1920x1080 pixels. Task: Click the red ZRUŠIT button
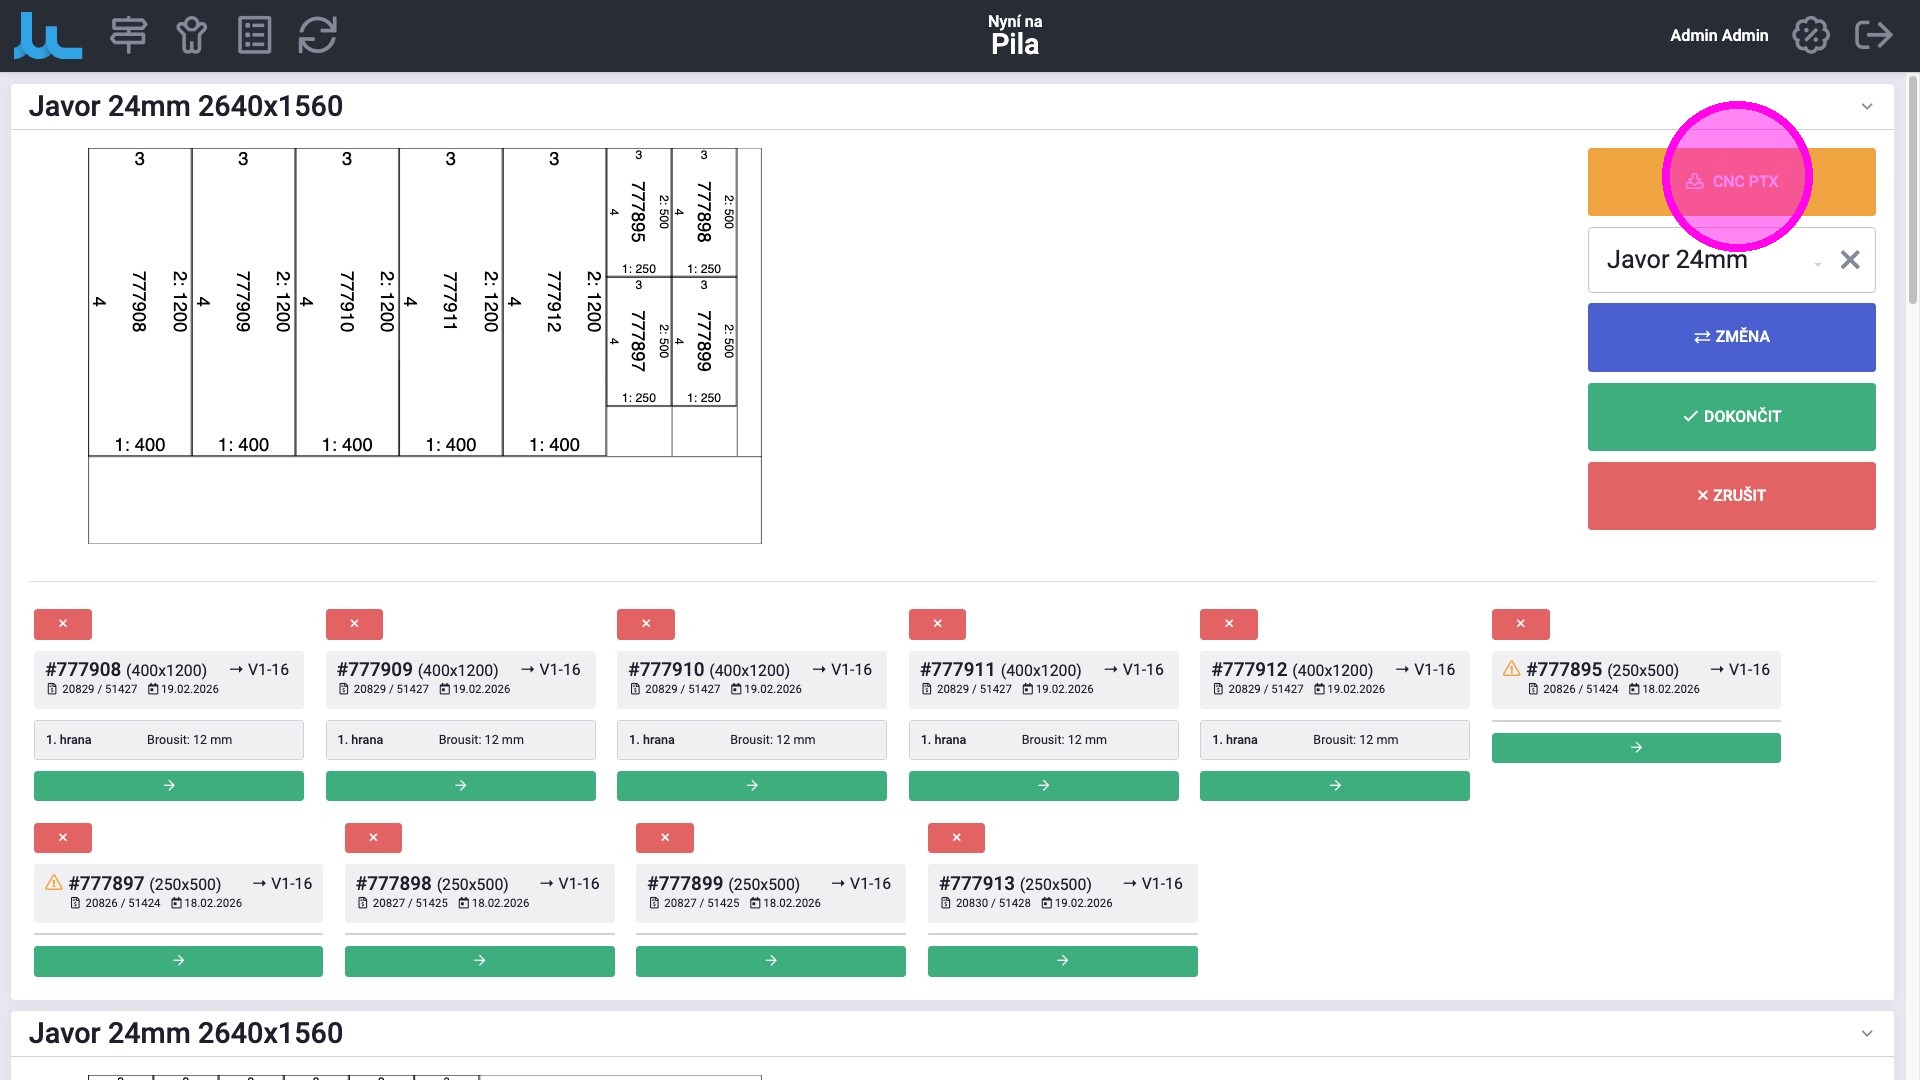[1731, 495]
